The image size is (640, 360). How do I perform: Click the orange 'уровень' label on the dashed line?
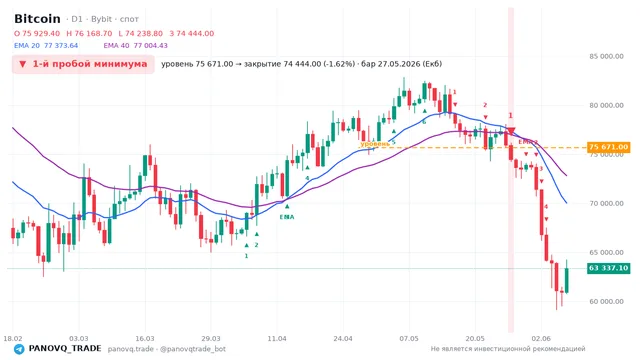pyautogui.click(x=375, y=144)
